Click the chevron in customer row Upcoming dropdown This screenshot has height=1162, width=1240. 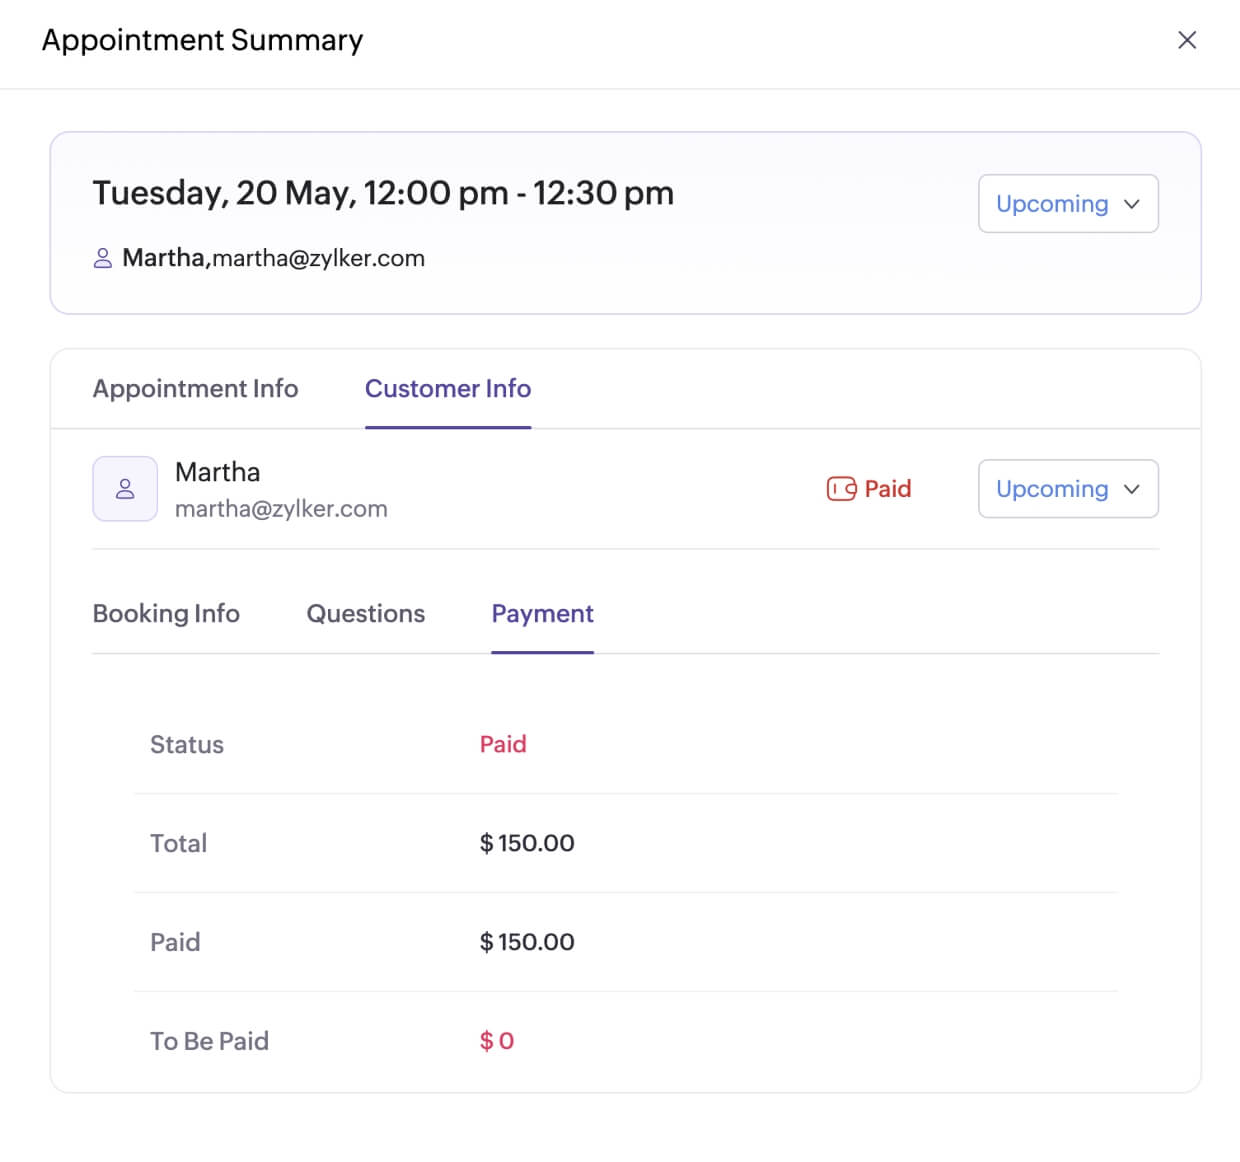click(1132, 489)
